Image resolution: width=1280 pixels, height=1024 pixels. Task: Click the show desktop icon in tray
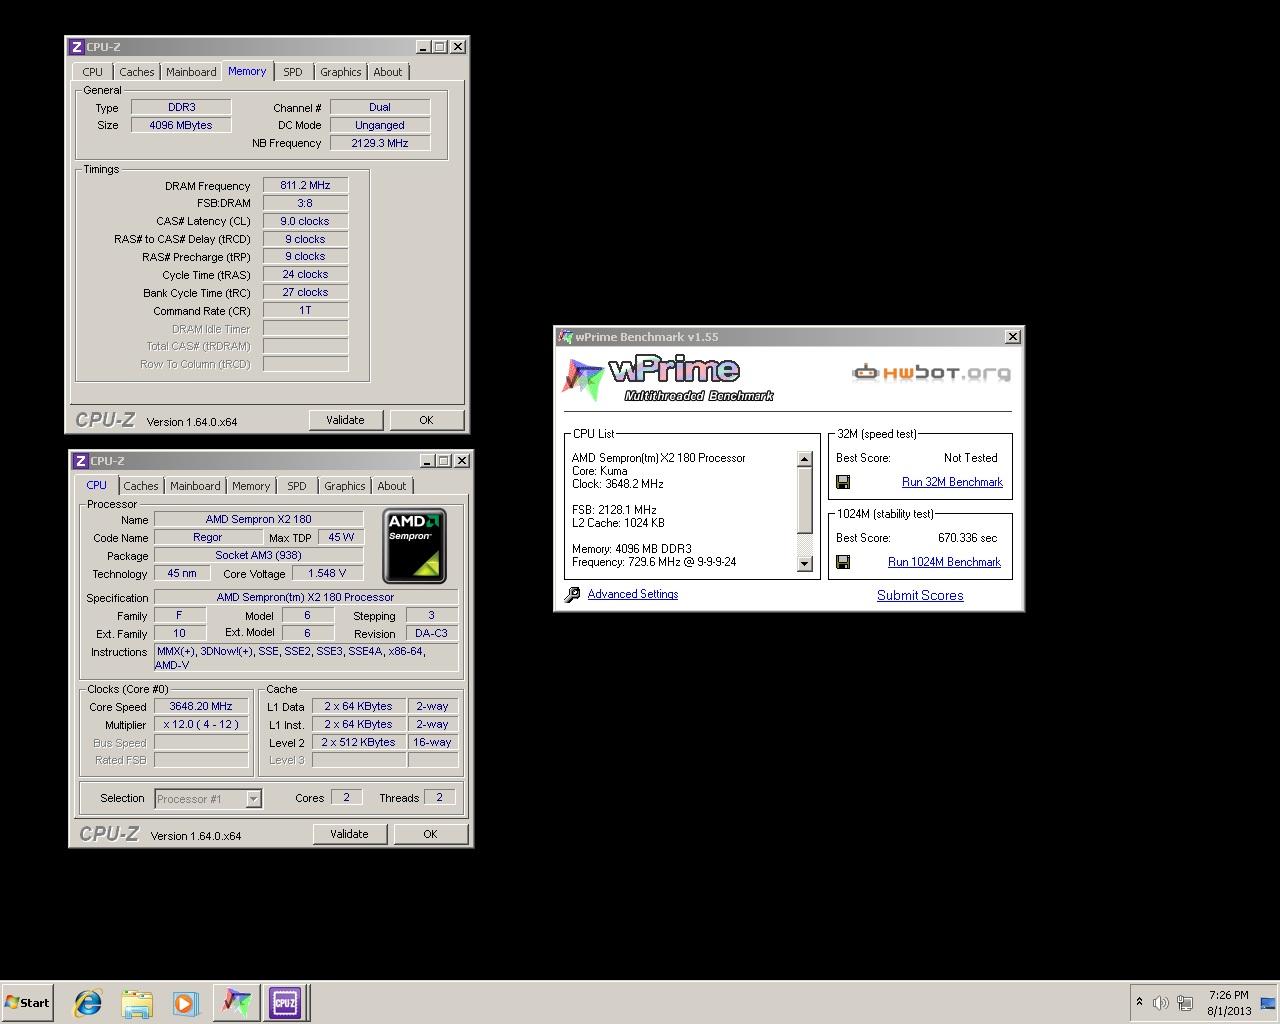click(x=1268, y=1002)
